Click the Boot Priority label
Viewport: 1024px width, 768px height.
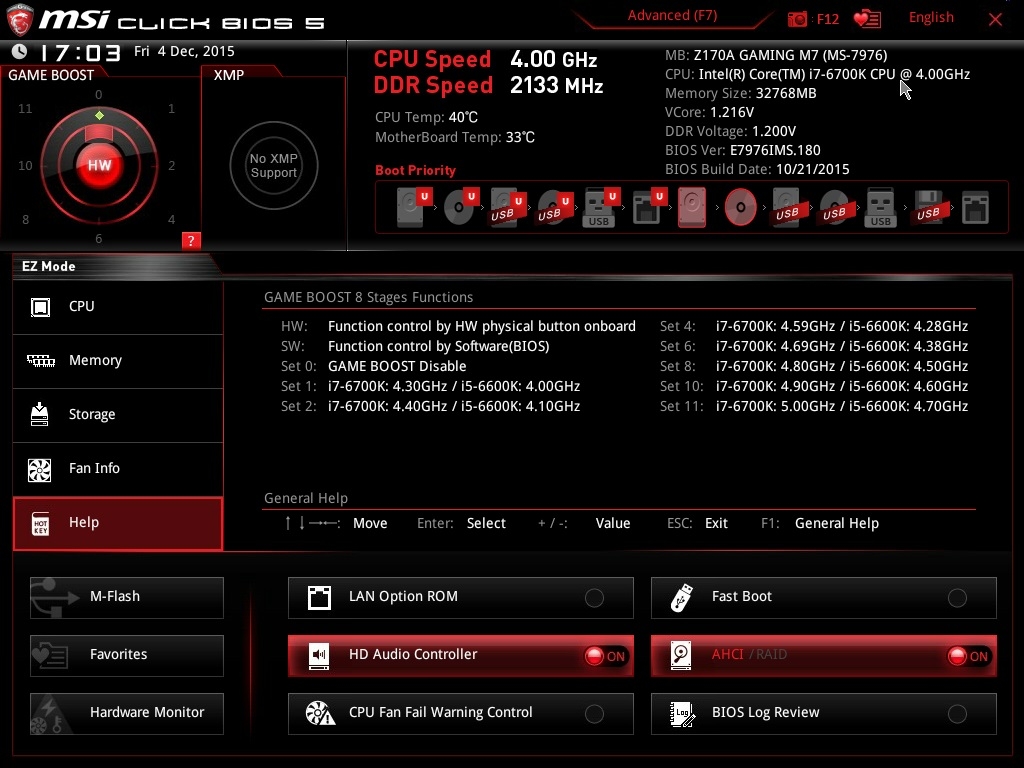coord(415,170)
